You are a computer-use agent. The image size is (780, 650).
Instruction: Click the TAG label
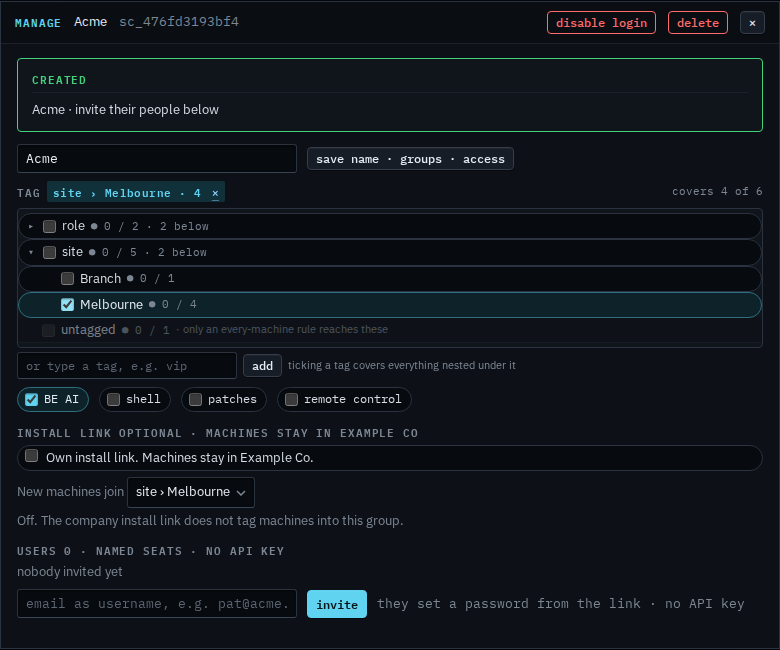pyautogui.click(x=28, y=193)
